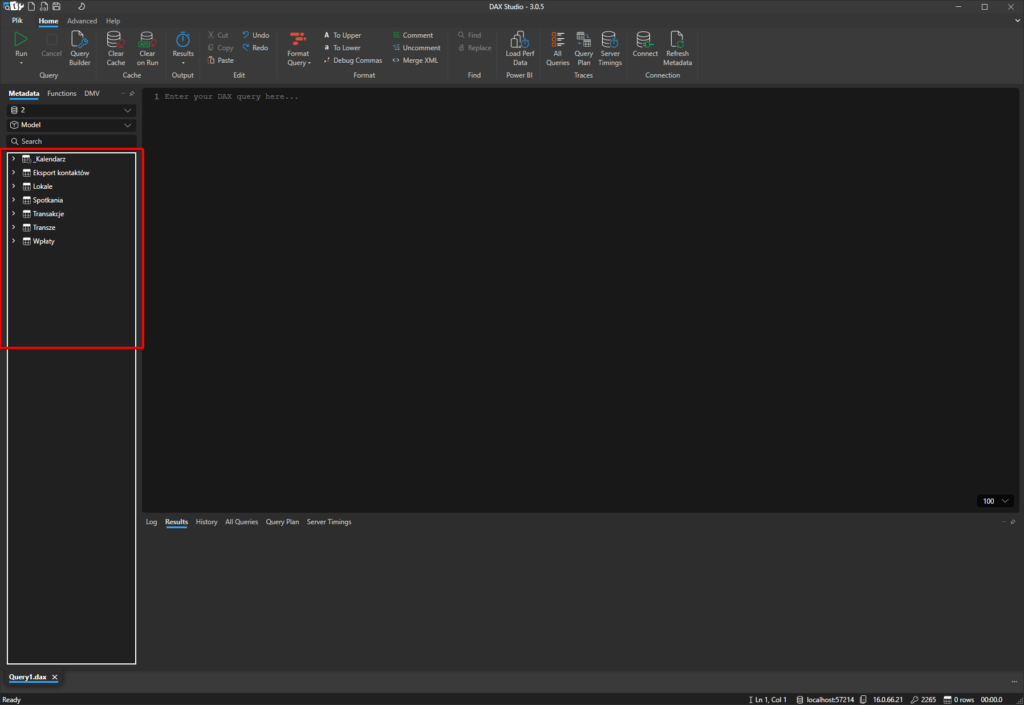Click in the DAX query editor
The image size is (1024, 705).
pyautogui.click(x=580, y=300)
